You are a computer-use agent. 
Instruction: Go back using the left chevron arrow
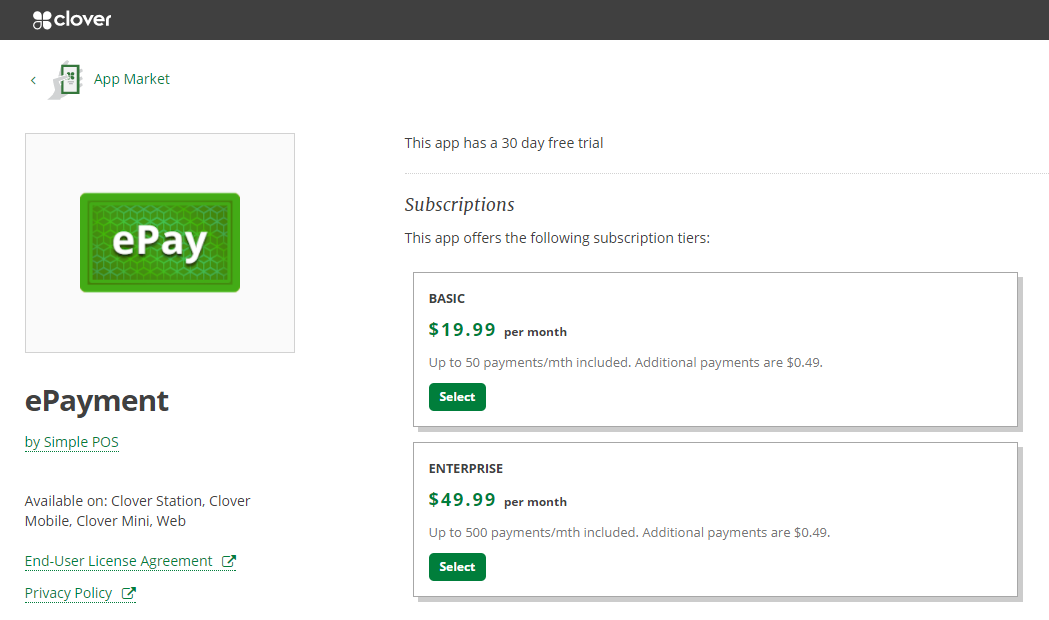click(x=33, y=80)
